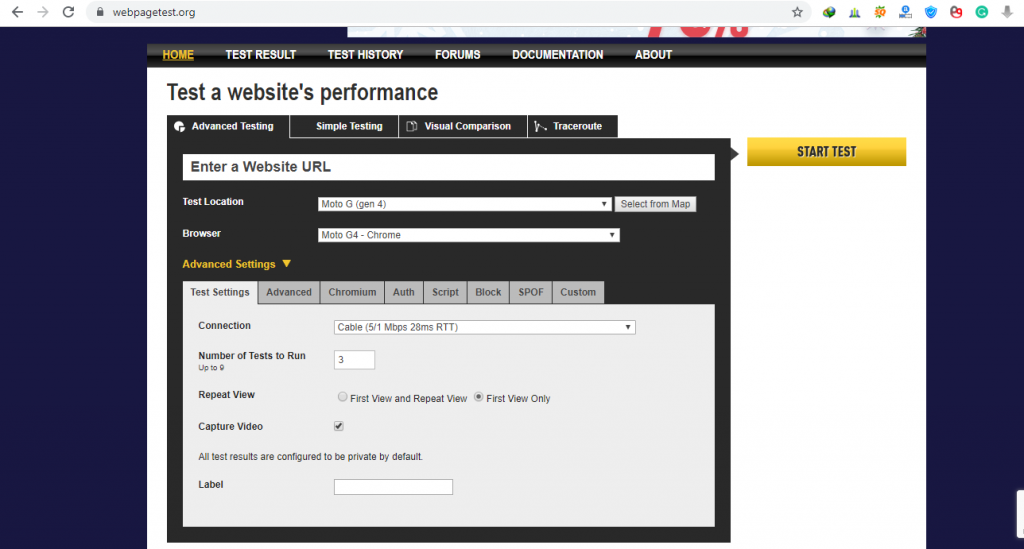Switch to the Traceroute tab
The image size is (1024, 549).
tap(572, 126)
